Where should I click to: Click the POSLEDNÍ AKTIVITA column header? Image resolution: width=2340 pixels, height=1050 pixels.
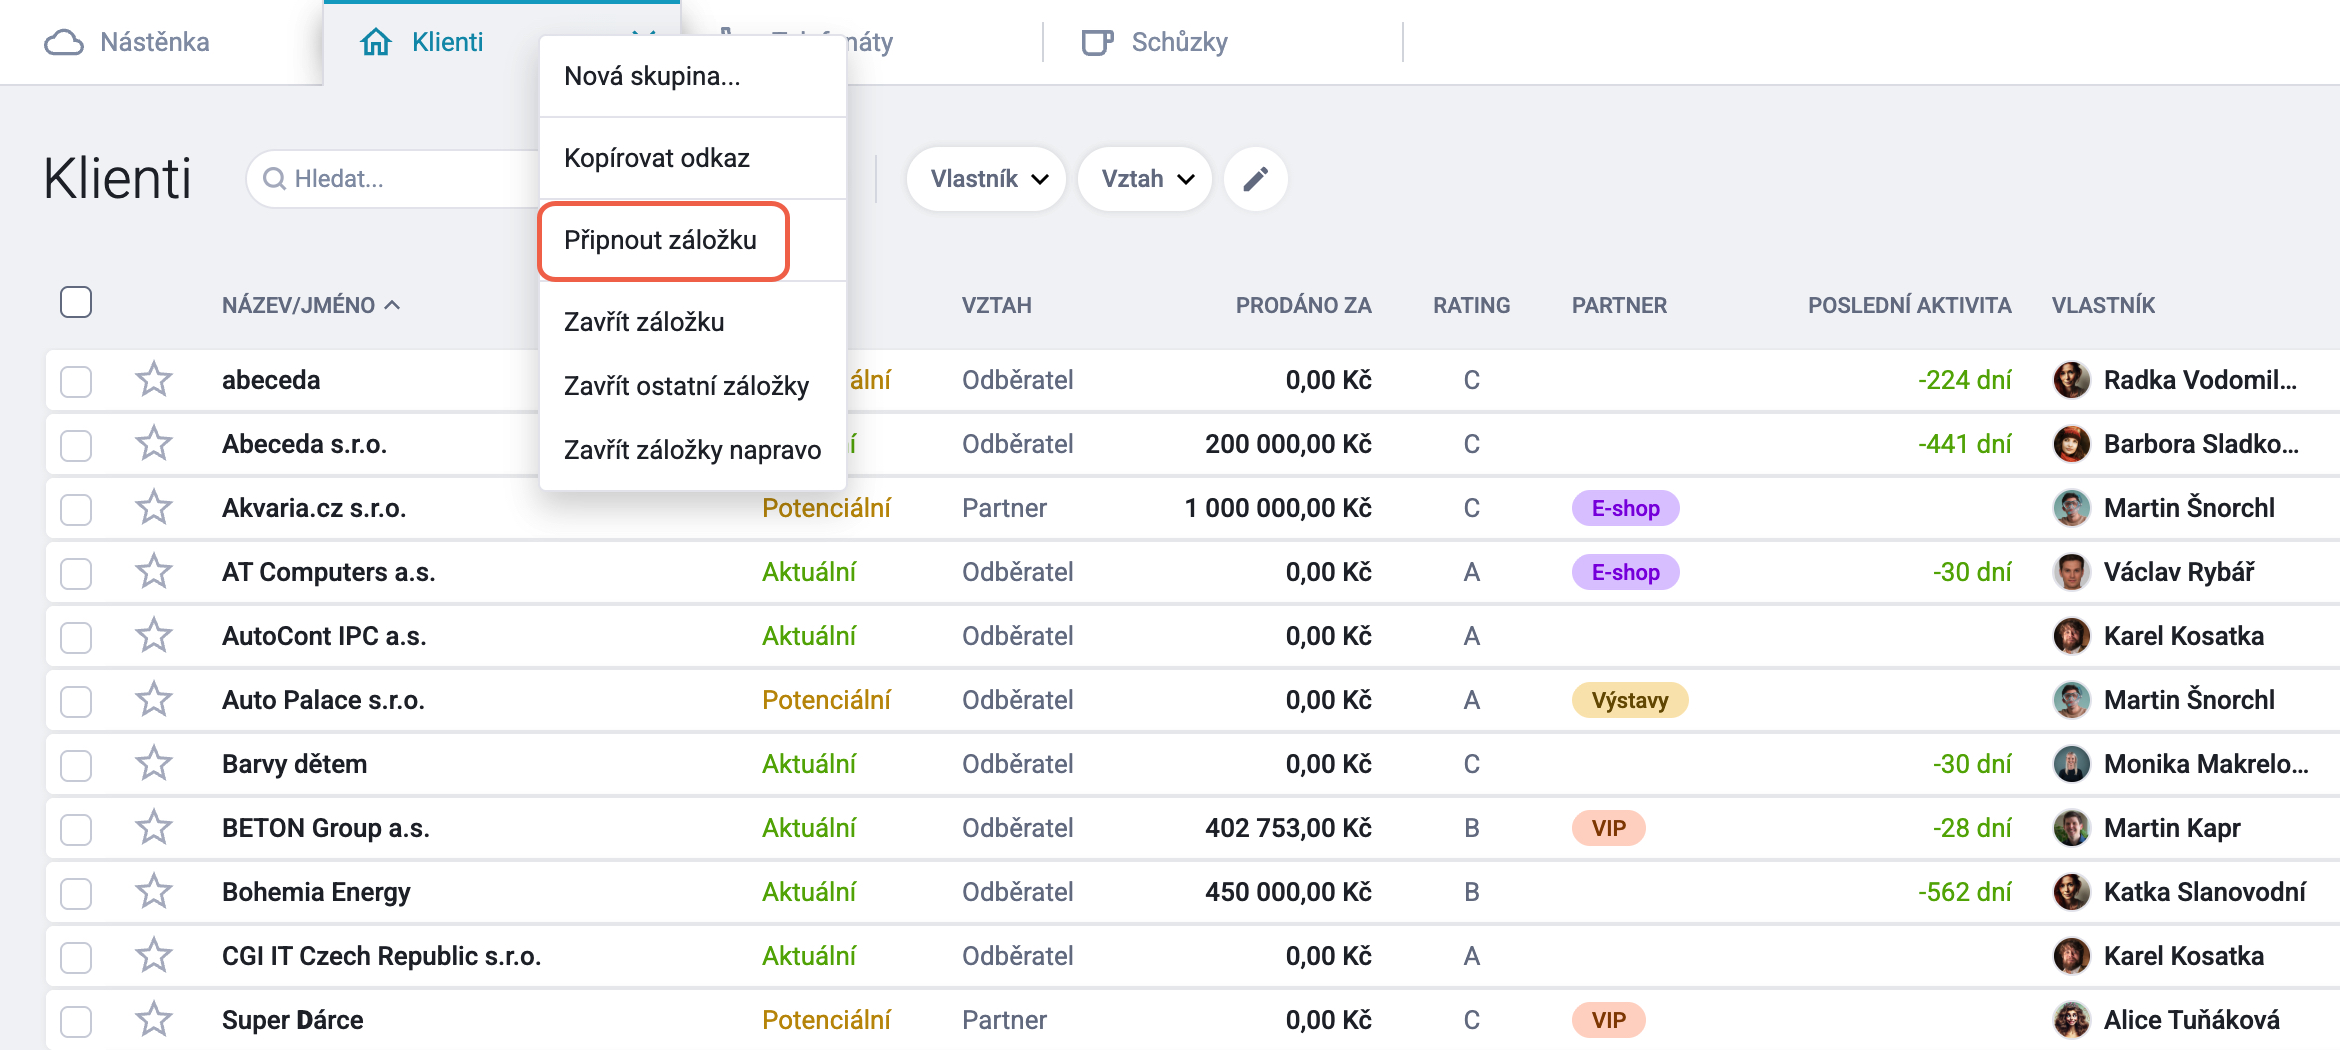[1909, 305]
